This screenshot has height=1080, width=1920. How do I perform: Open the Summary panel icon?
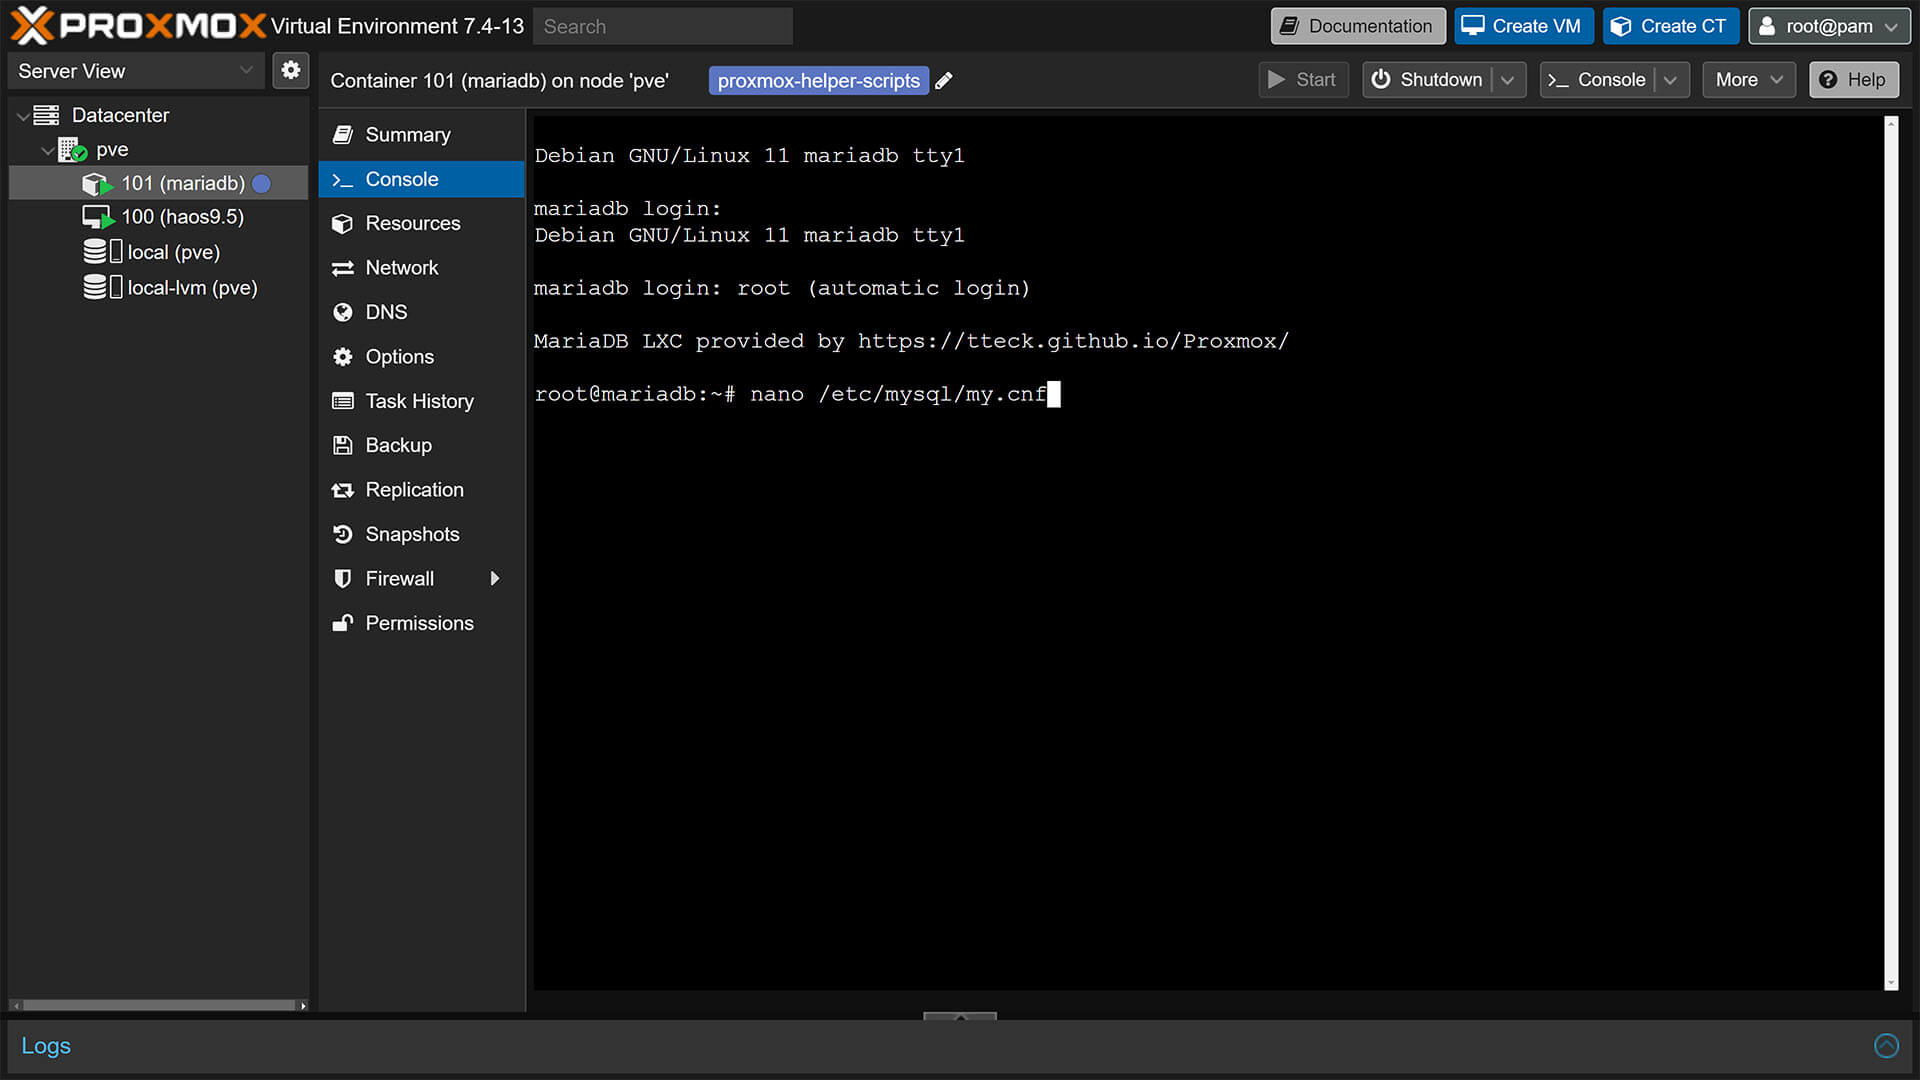343,134
